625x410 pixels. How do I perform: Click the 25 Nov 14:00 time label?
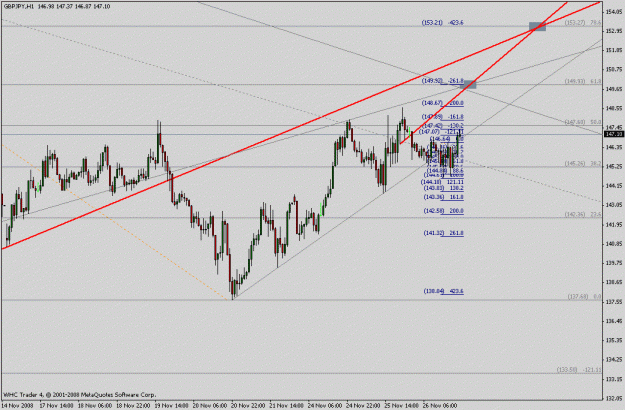click(x=402, y=405)
